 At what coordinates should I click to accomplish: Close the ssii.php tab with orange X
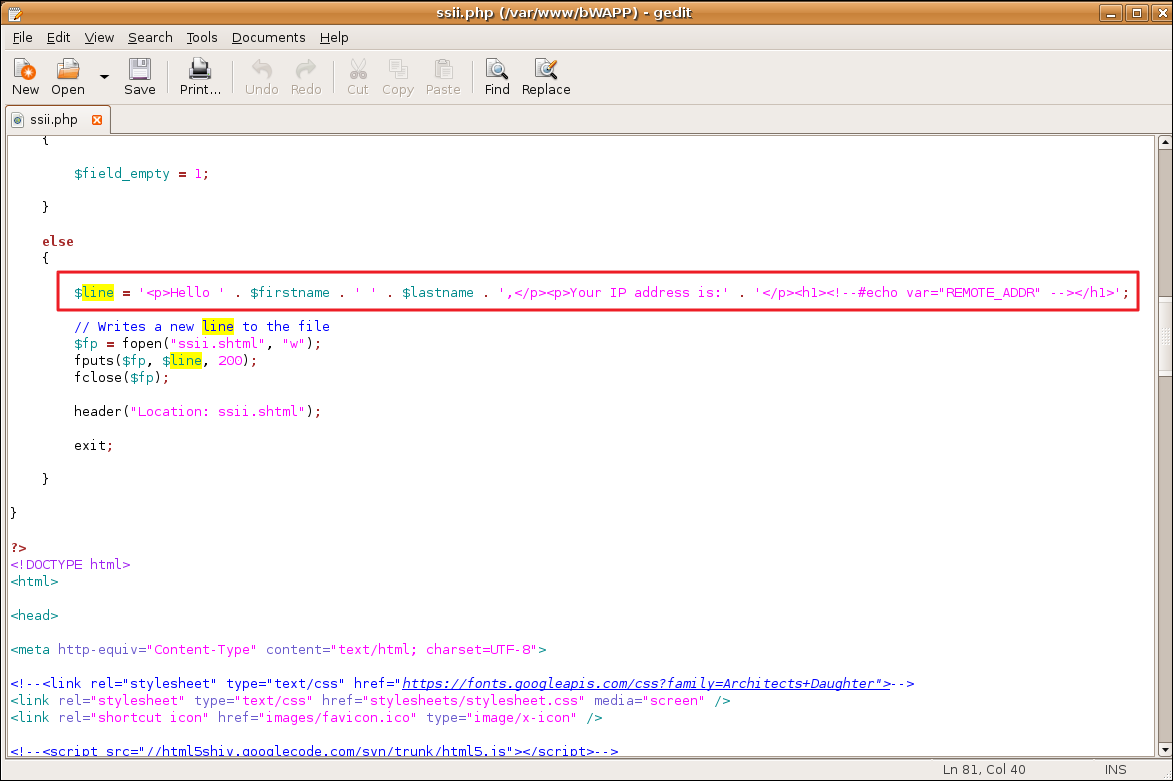tap(97, 120)
